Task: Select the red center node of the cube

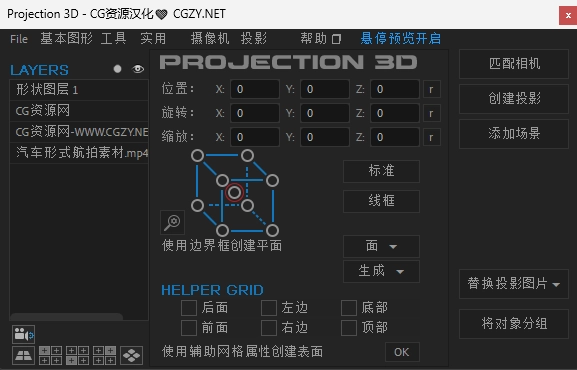Action: (x=234, y=192)
